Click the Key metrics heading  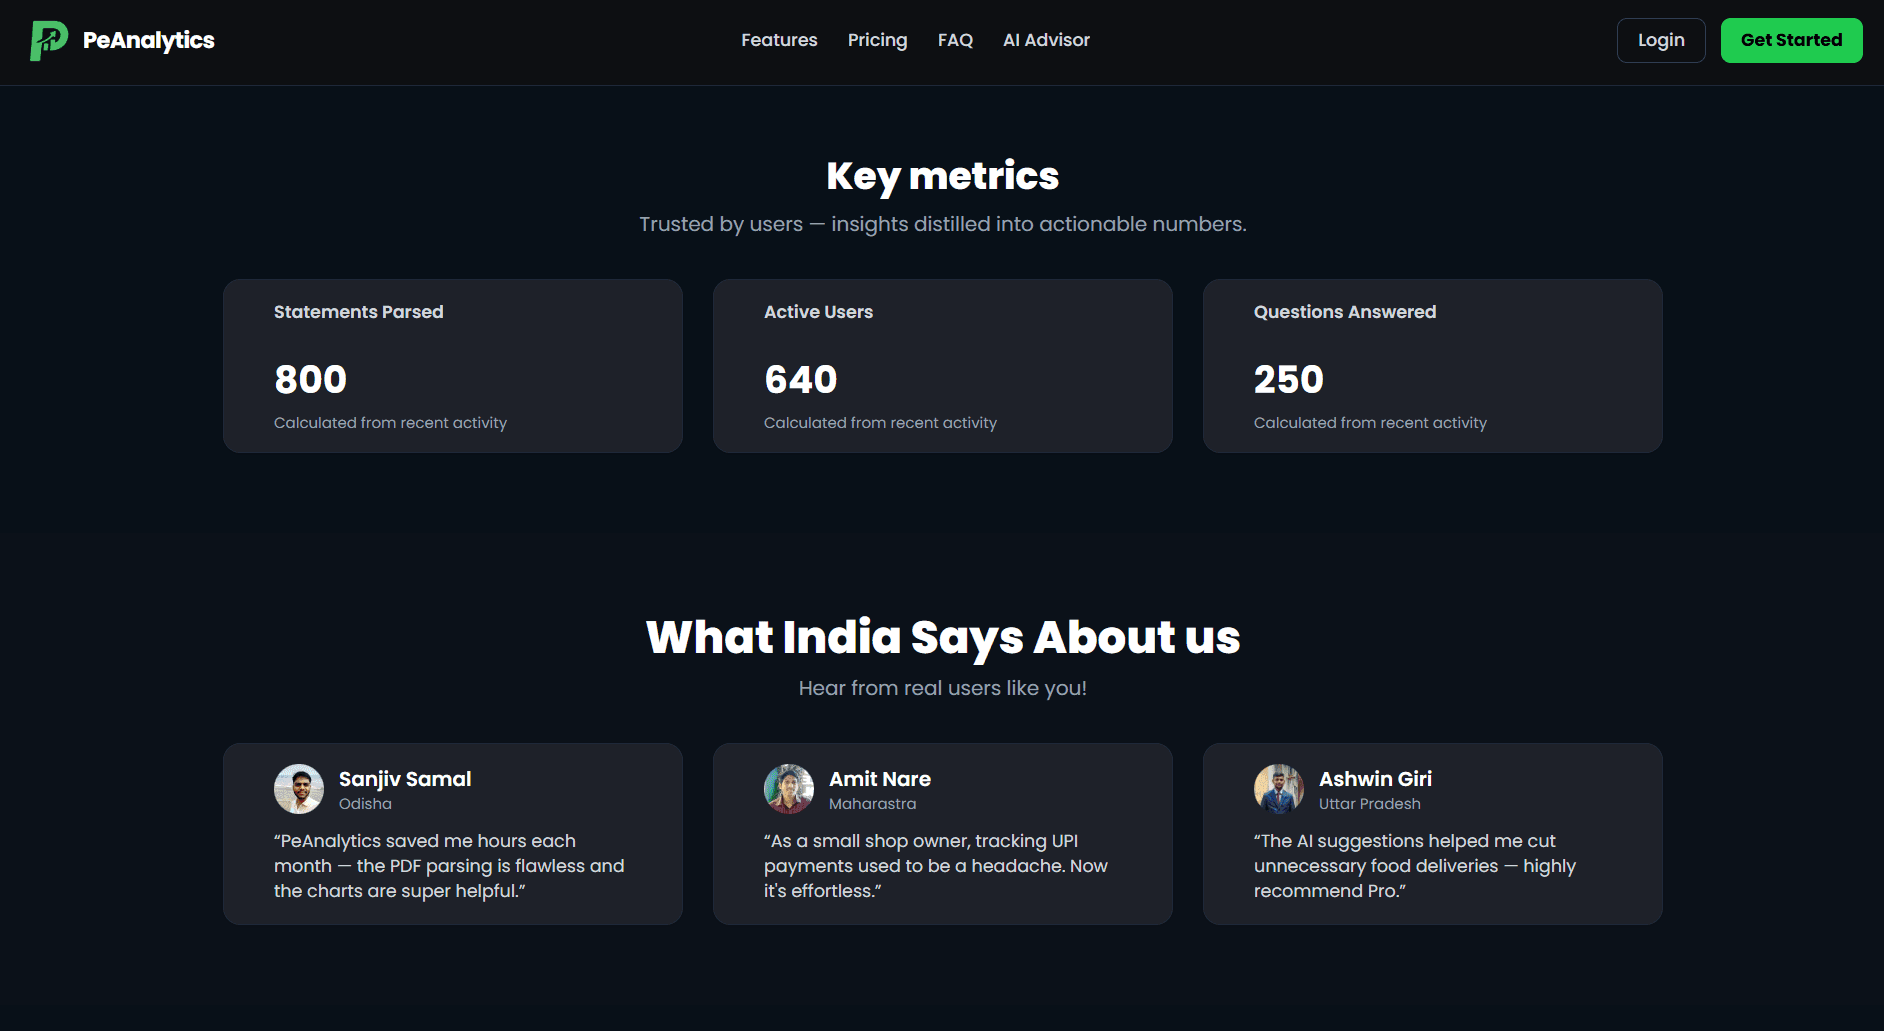(x=942, y=175)
